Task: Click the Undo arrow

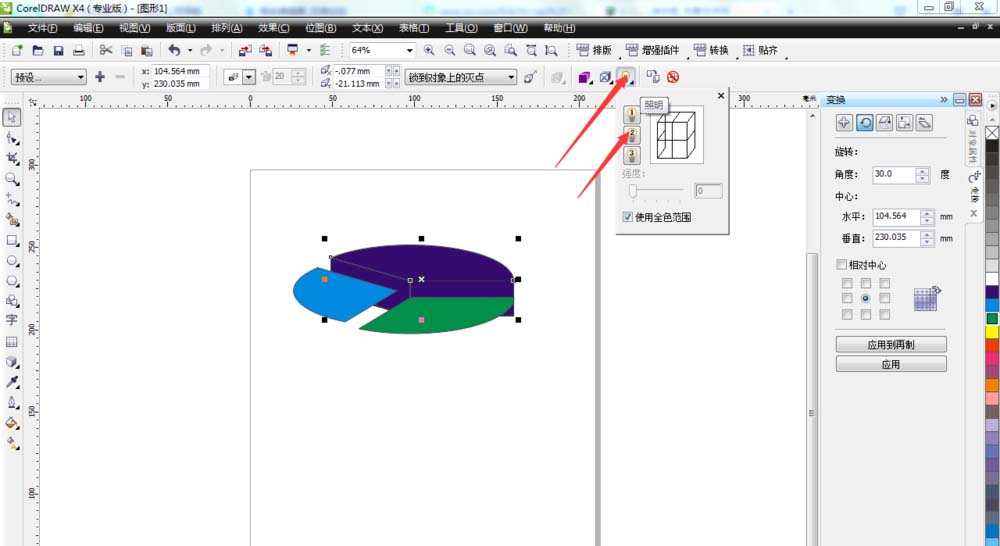Action: point(173,50)
